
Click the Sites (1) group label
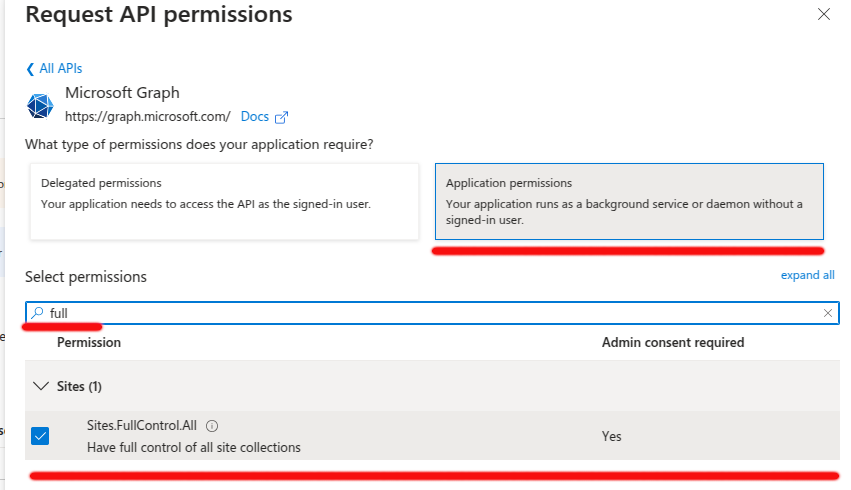79,386
